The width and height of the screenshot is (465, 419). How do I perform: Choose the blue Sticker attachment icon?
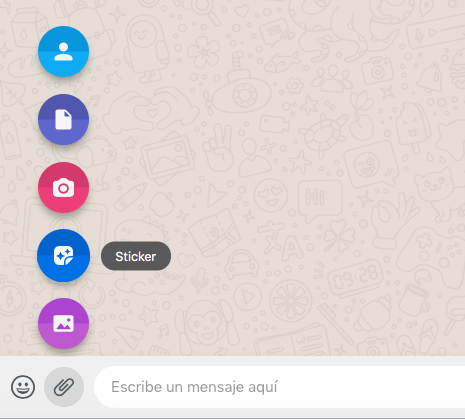[x=63, y=256]
